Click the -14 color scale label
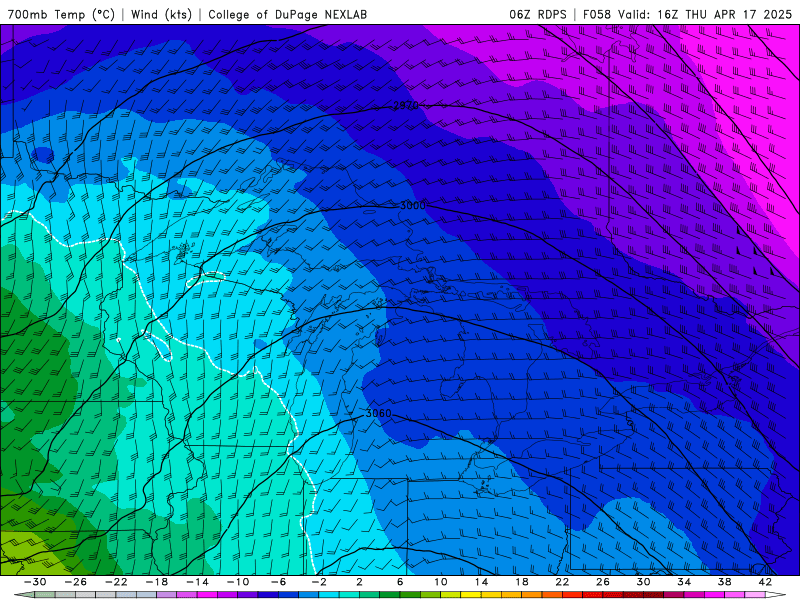 pyautogui.click(x=197, y=582)
